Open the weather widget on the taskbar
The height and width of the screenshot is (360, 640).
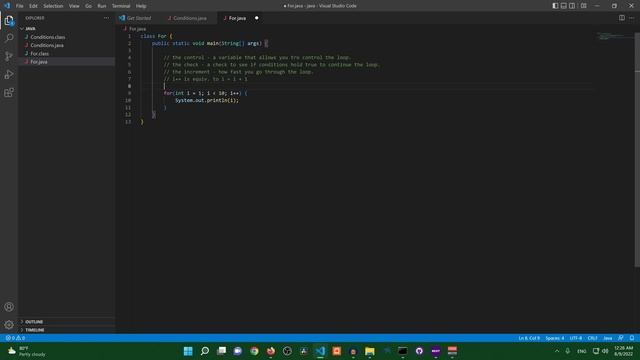coord(26,351)
